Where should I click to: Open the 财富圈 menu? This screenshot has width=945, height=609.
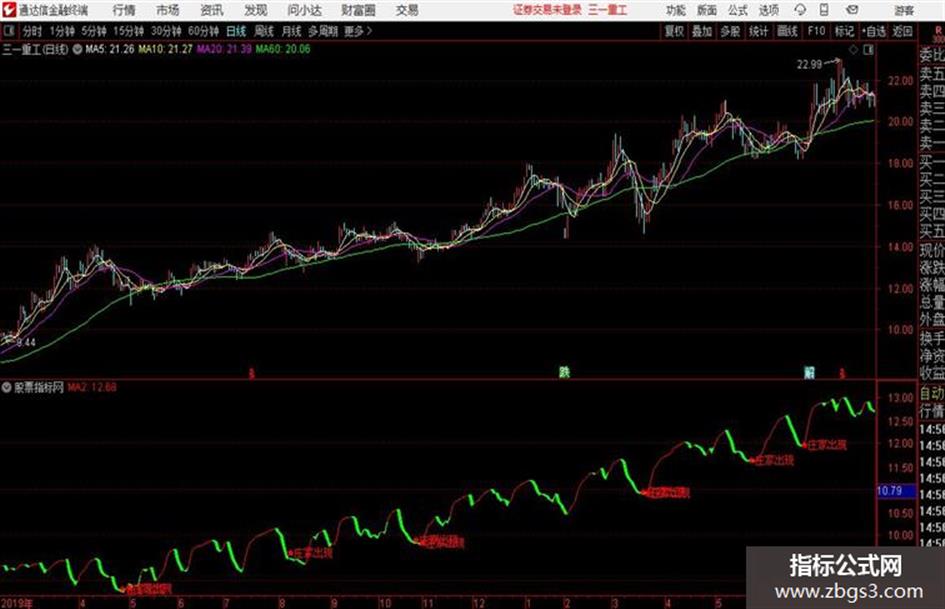tap(358, 10)
